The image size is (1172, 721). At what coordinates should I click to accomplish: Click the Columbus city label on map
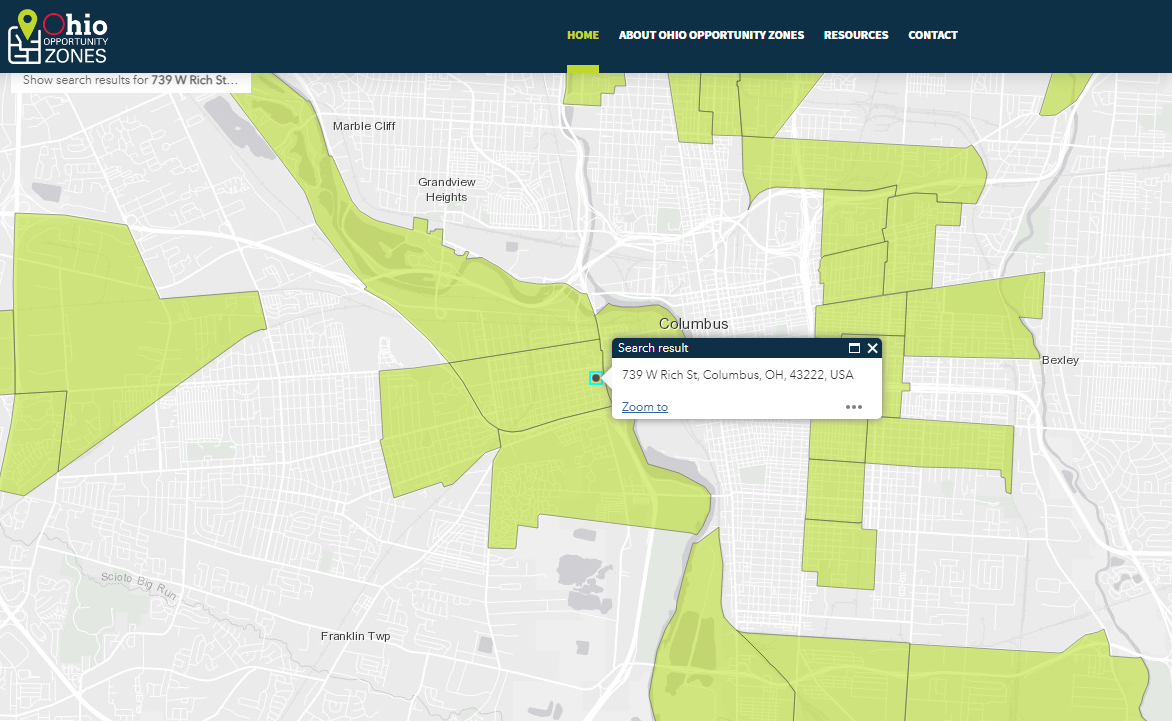693,324
